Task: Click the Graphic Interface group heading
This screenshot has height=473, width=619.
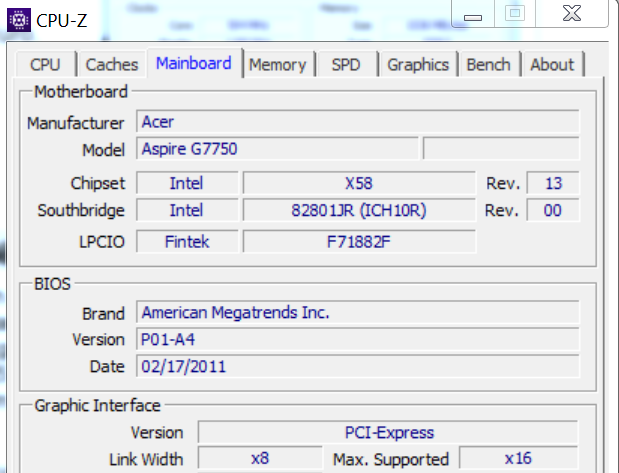Action: point(98,405)
